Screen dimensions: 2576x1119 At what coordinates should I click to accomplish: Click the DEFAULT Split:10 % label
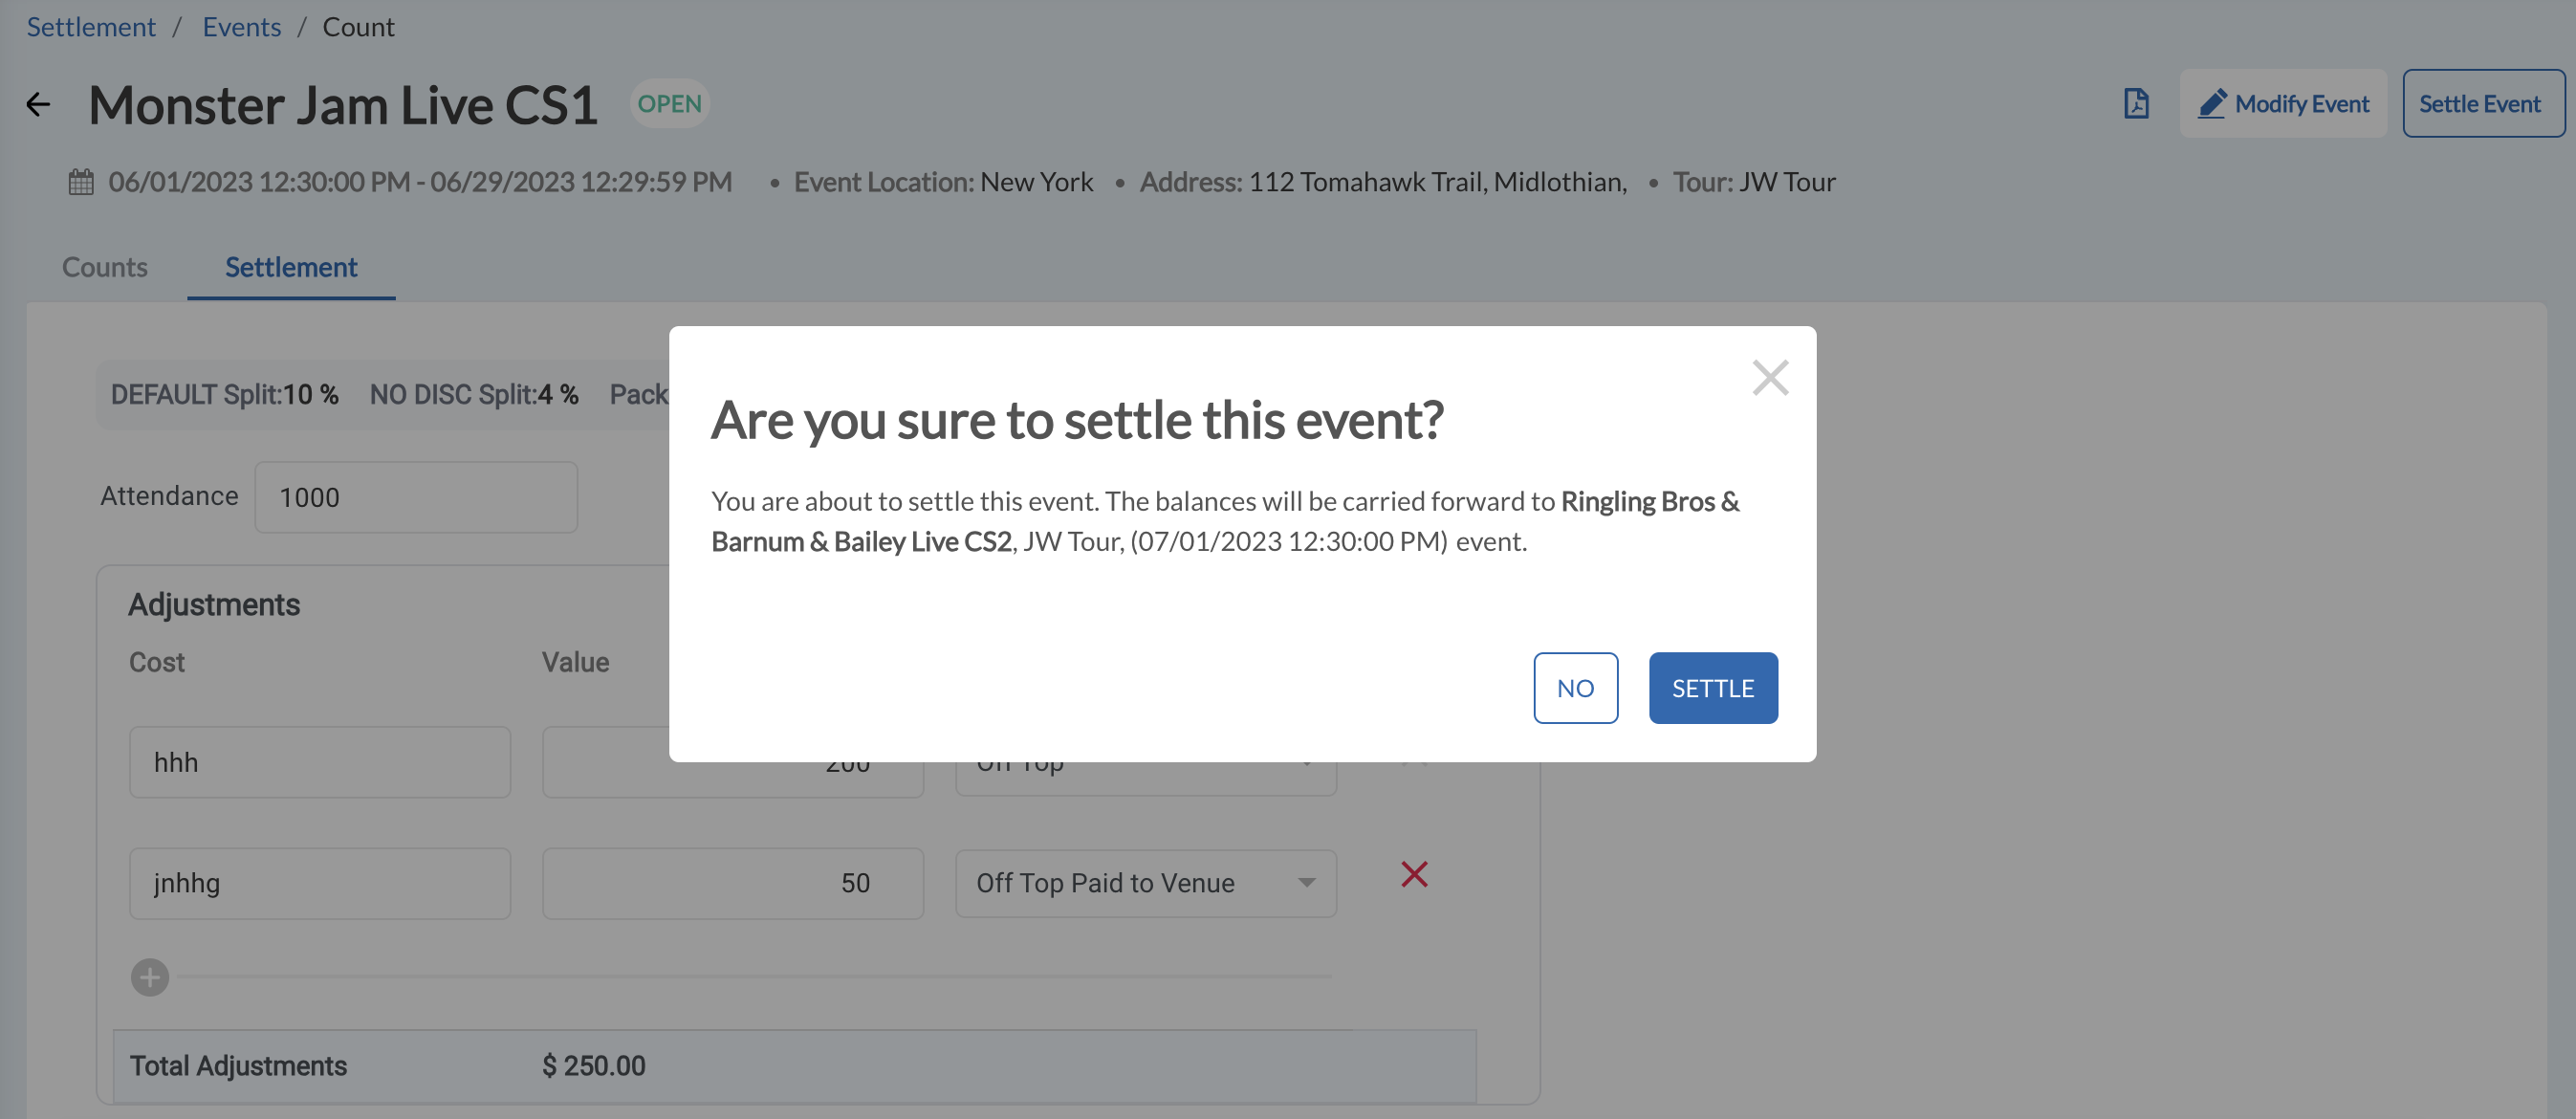[224, 395]
